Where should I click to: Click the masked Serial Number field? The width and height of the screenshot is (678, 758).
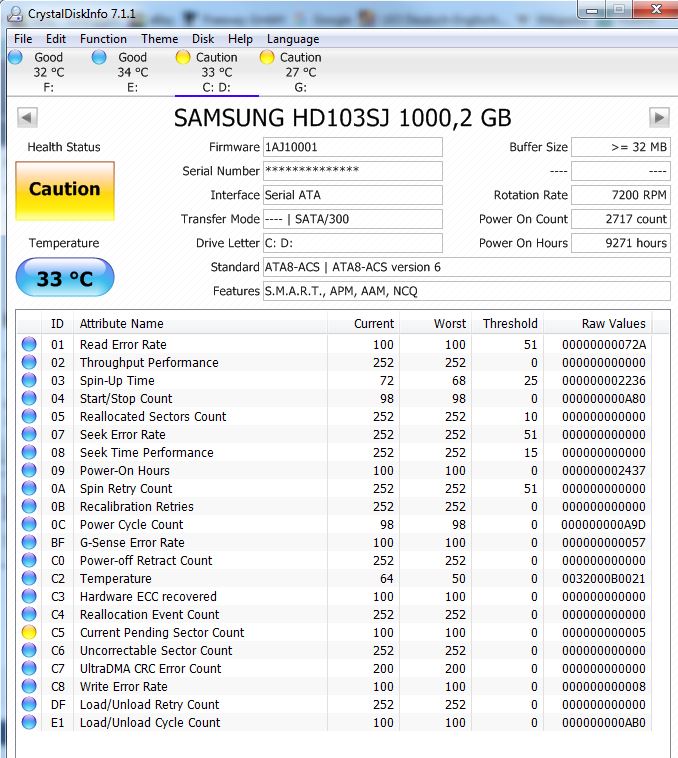tap(352, 171)
